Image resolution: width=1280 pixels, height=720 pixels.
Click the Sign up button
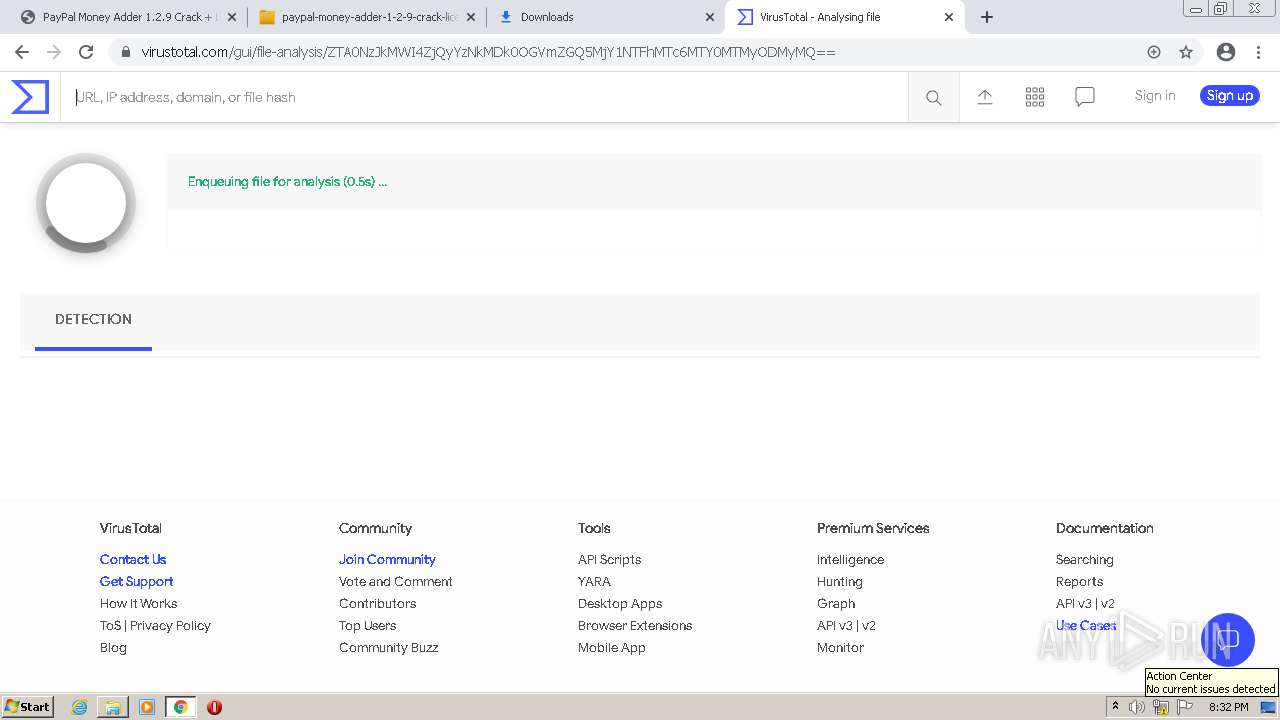1230,96
